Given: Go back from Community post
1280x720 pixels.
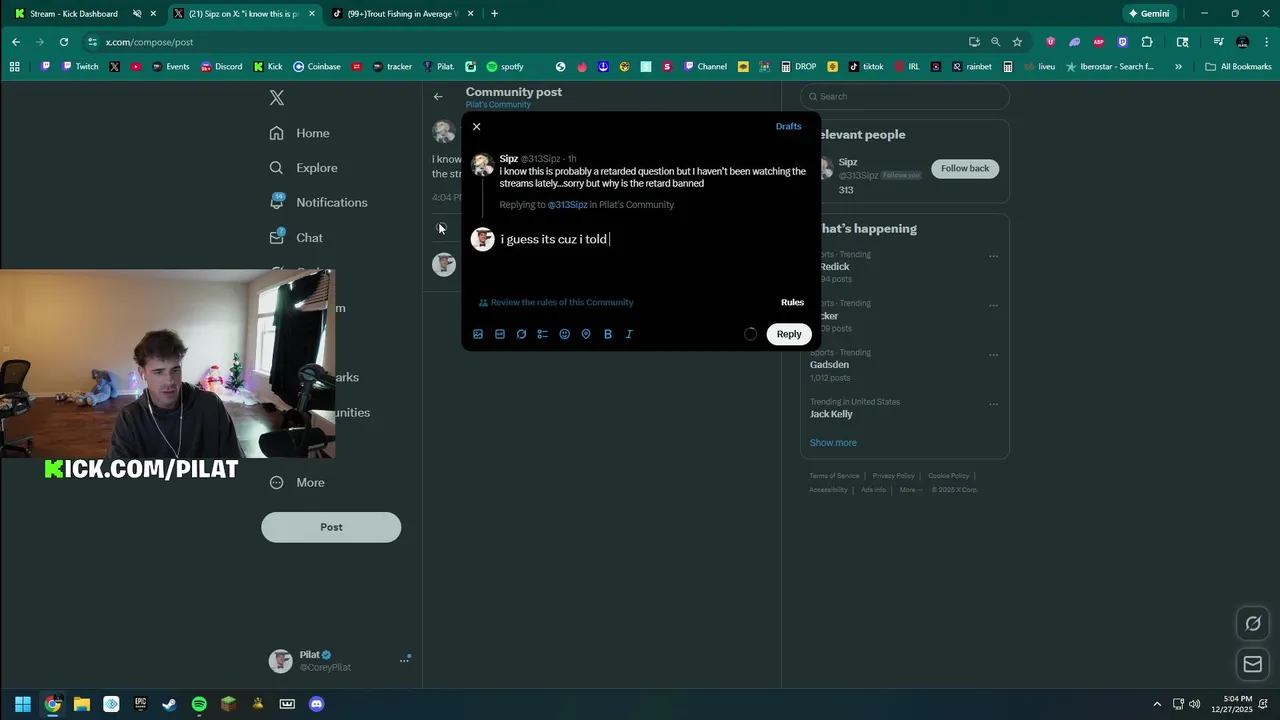Looking at the screenshot, I should pos(438,97).
